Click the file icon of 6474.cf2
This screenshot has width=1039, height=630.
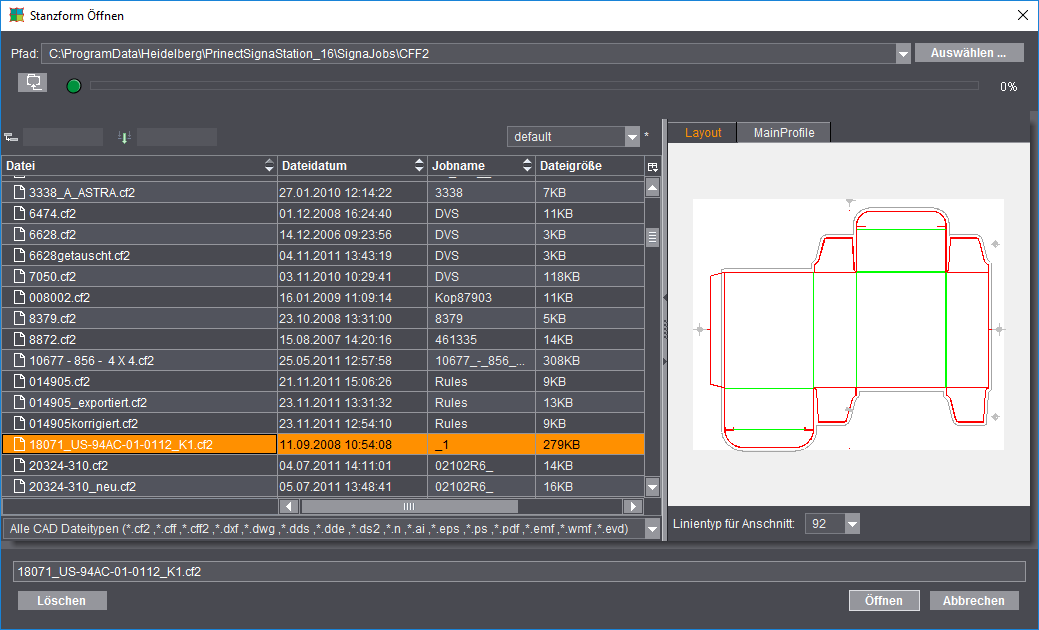click(20, 213)
